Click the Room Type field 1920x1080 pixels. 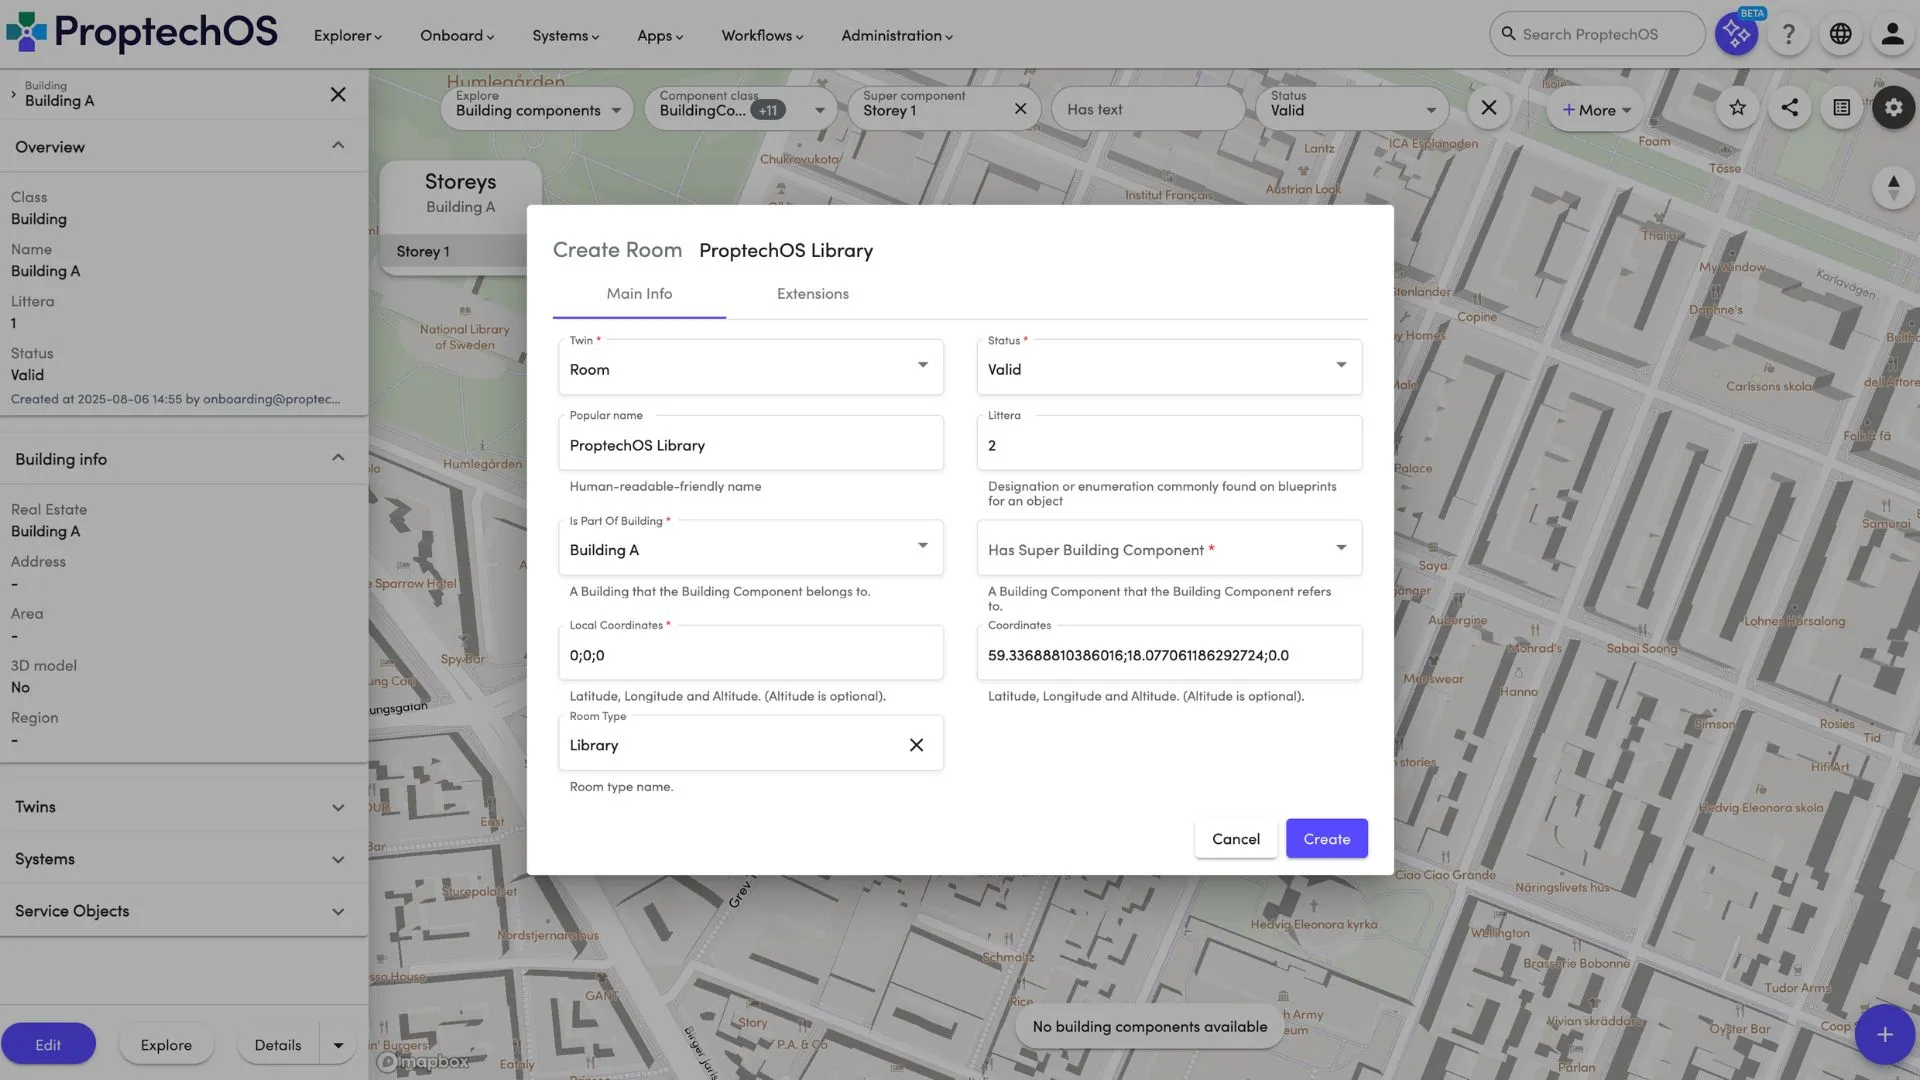click(x=750, y=744)
